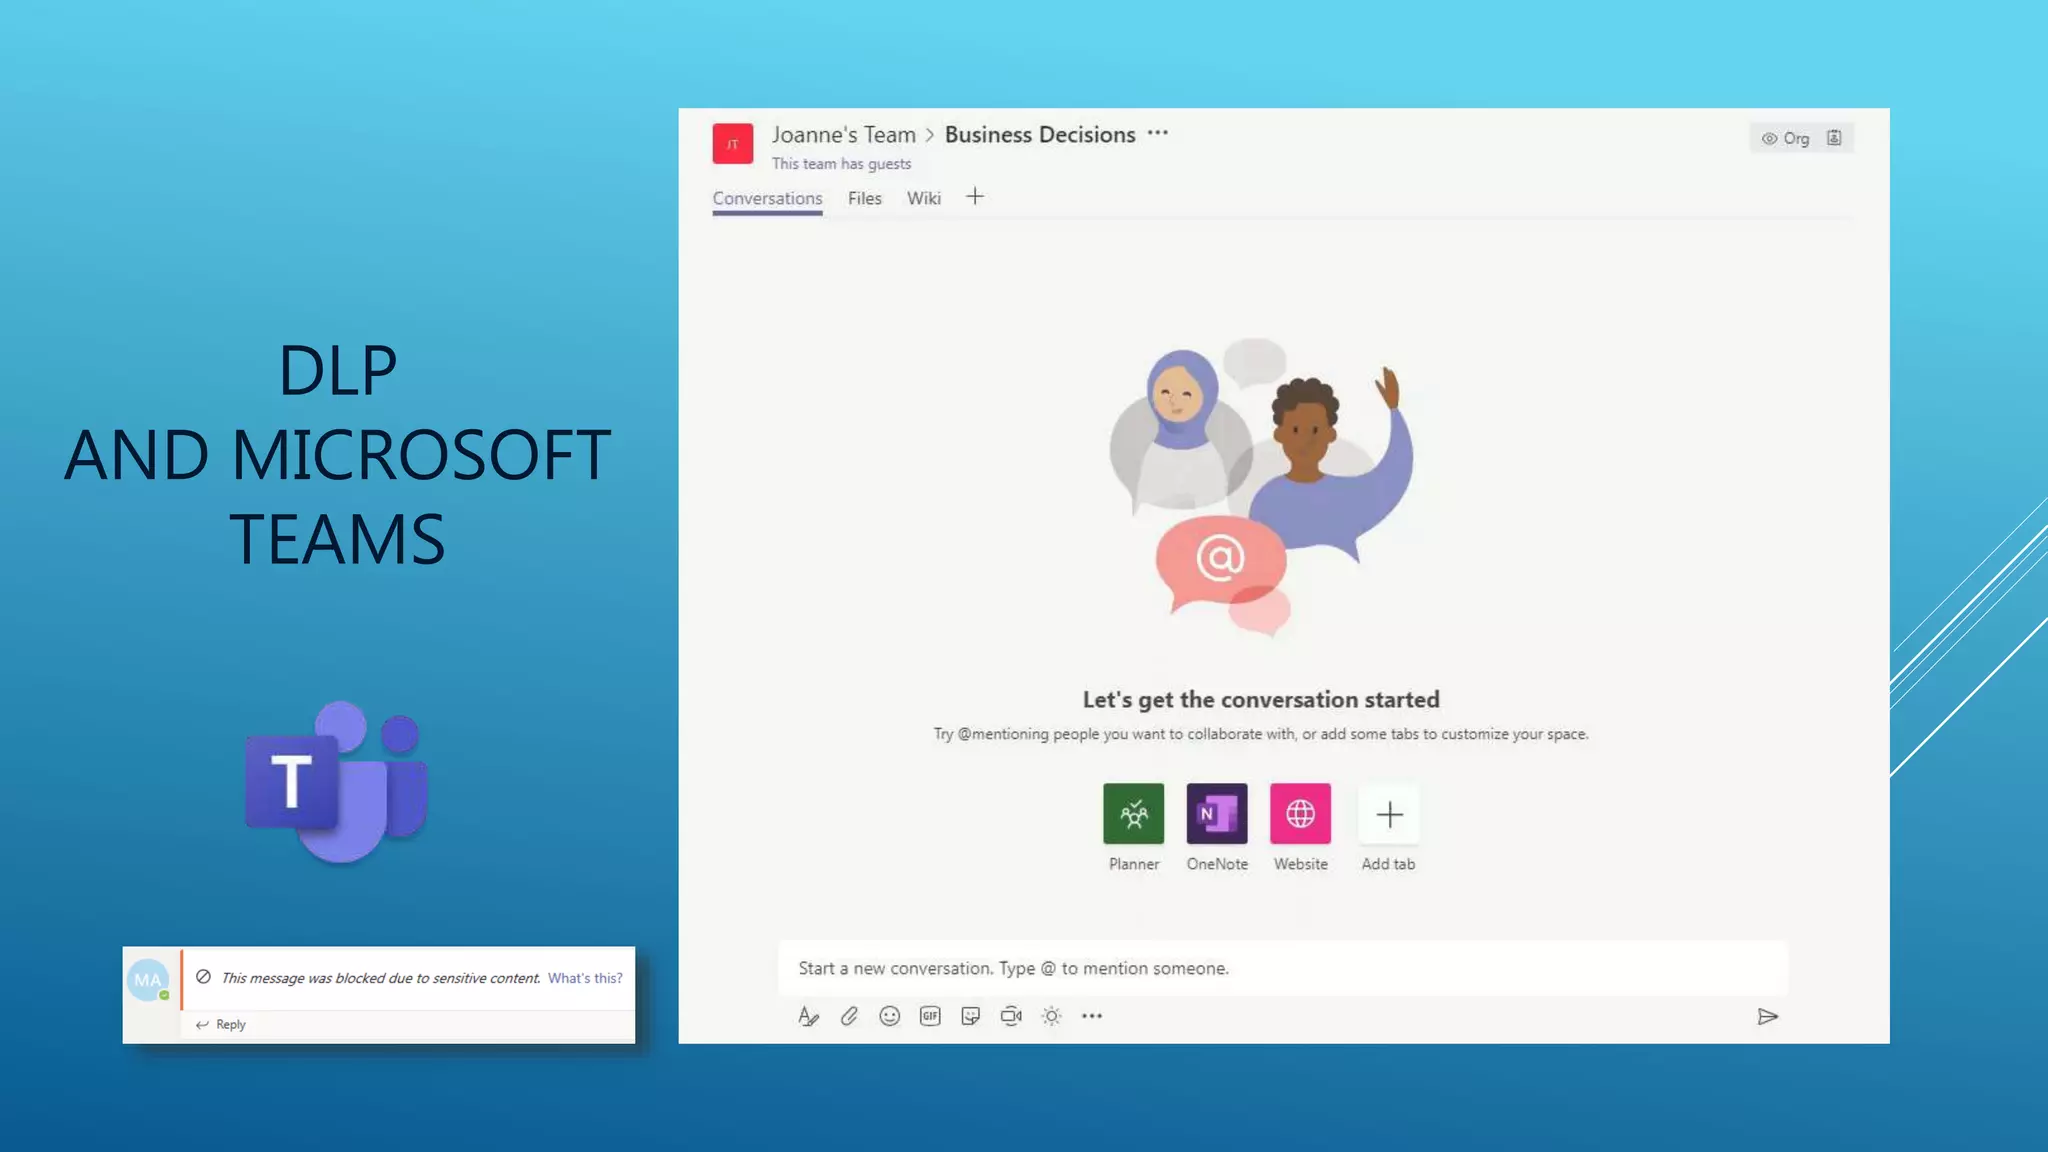The height and width of the screenshot is (1152, 2048).
Task: Open the What's this? link
Action: pyautogui.click(x=585, y=978)
